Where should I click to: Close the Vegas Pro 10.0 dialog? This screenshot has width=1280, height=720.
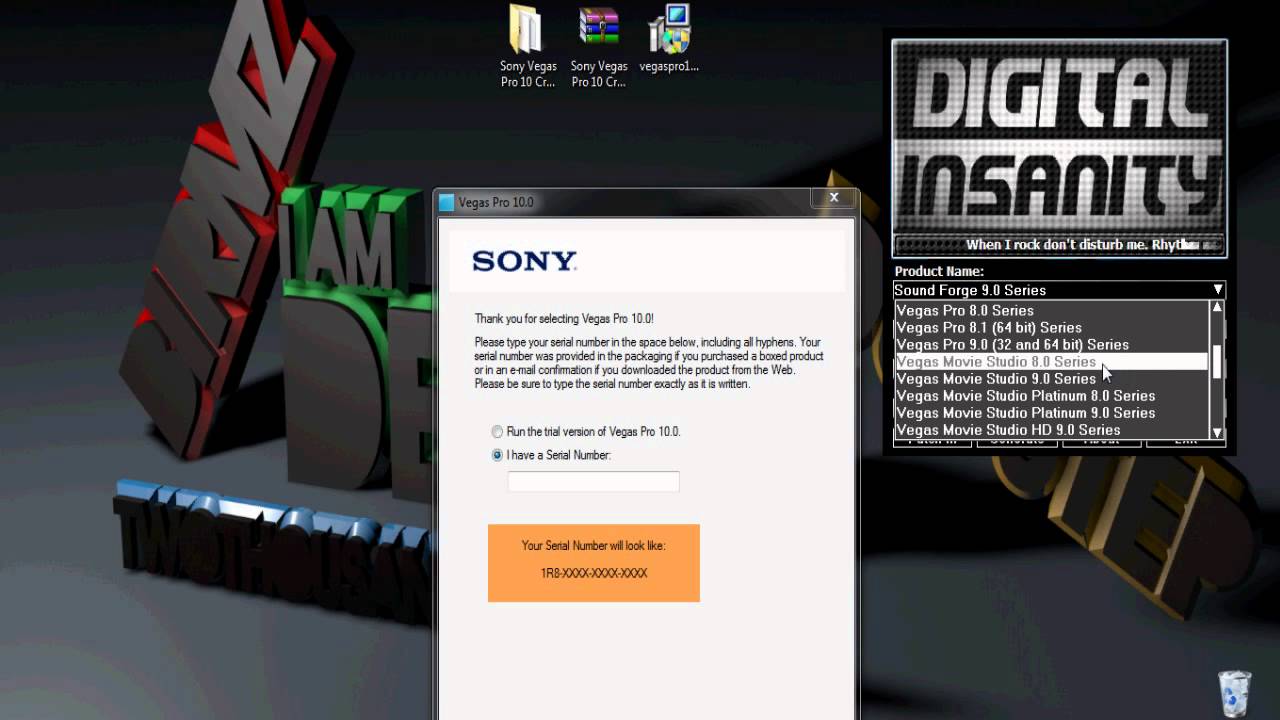click(x=834, y=198)
